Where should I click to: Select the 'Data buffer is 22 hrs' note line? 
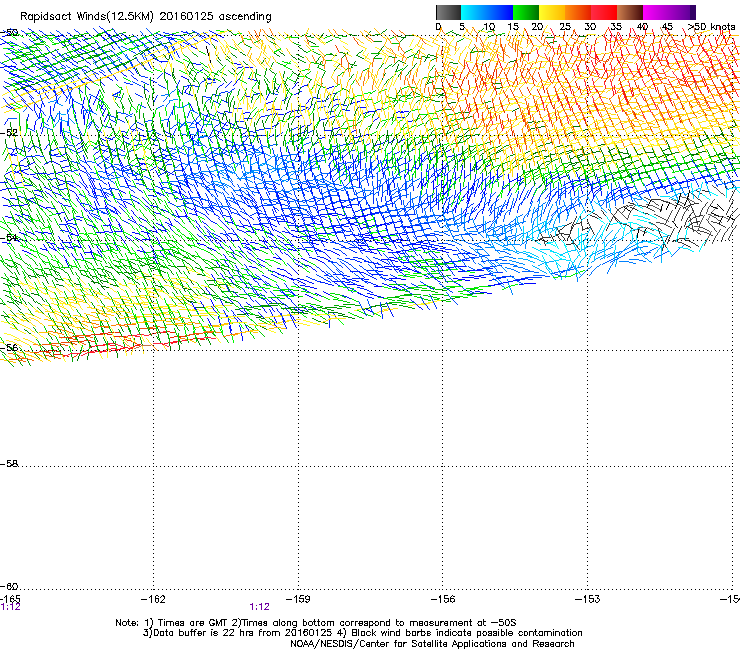(x=362, y=633)
